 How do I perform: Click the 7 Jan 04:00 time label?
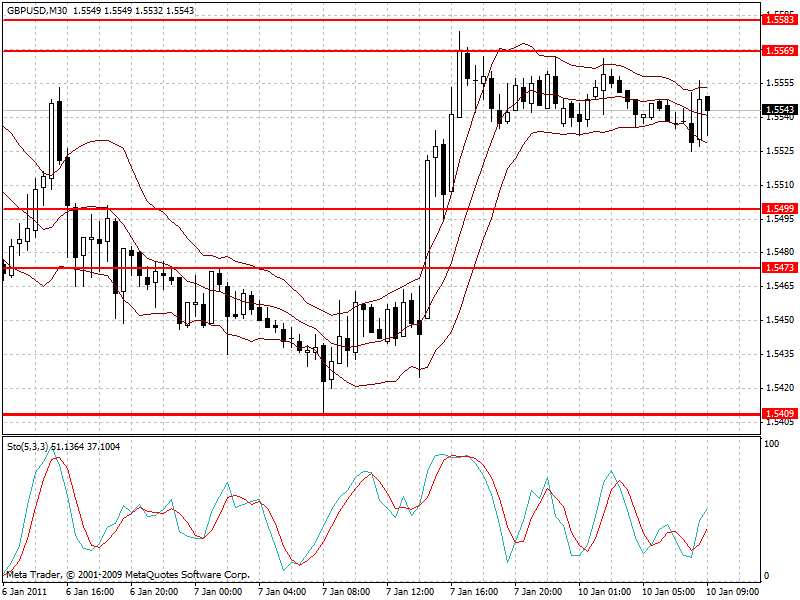(282, 592)
